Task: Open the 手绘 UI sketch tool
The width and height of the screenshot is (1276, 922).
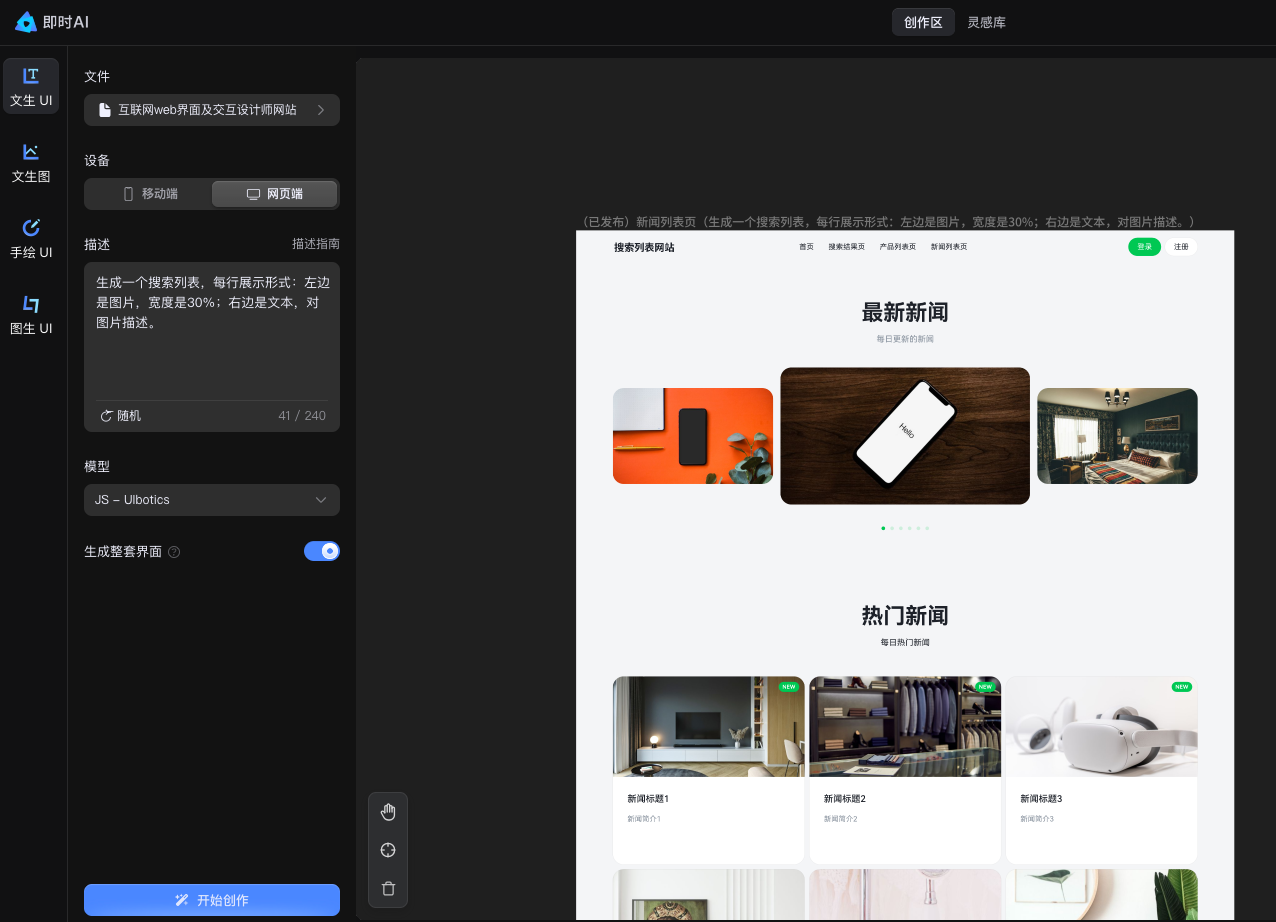Action: pos(31,239)
